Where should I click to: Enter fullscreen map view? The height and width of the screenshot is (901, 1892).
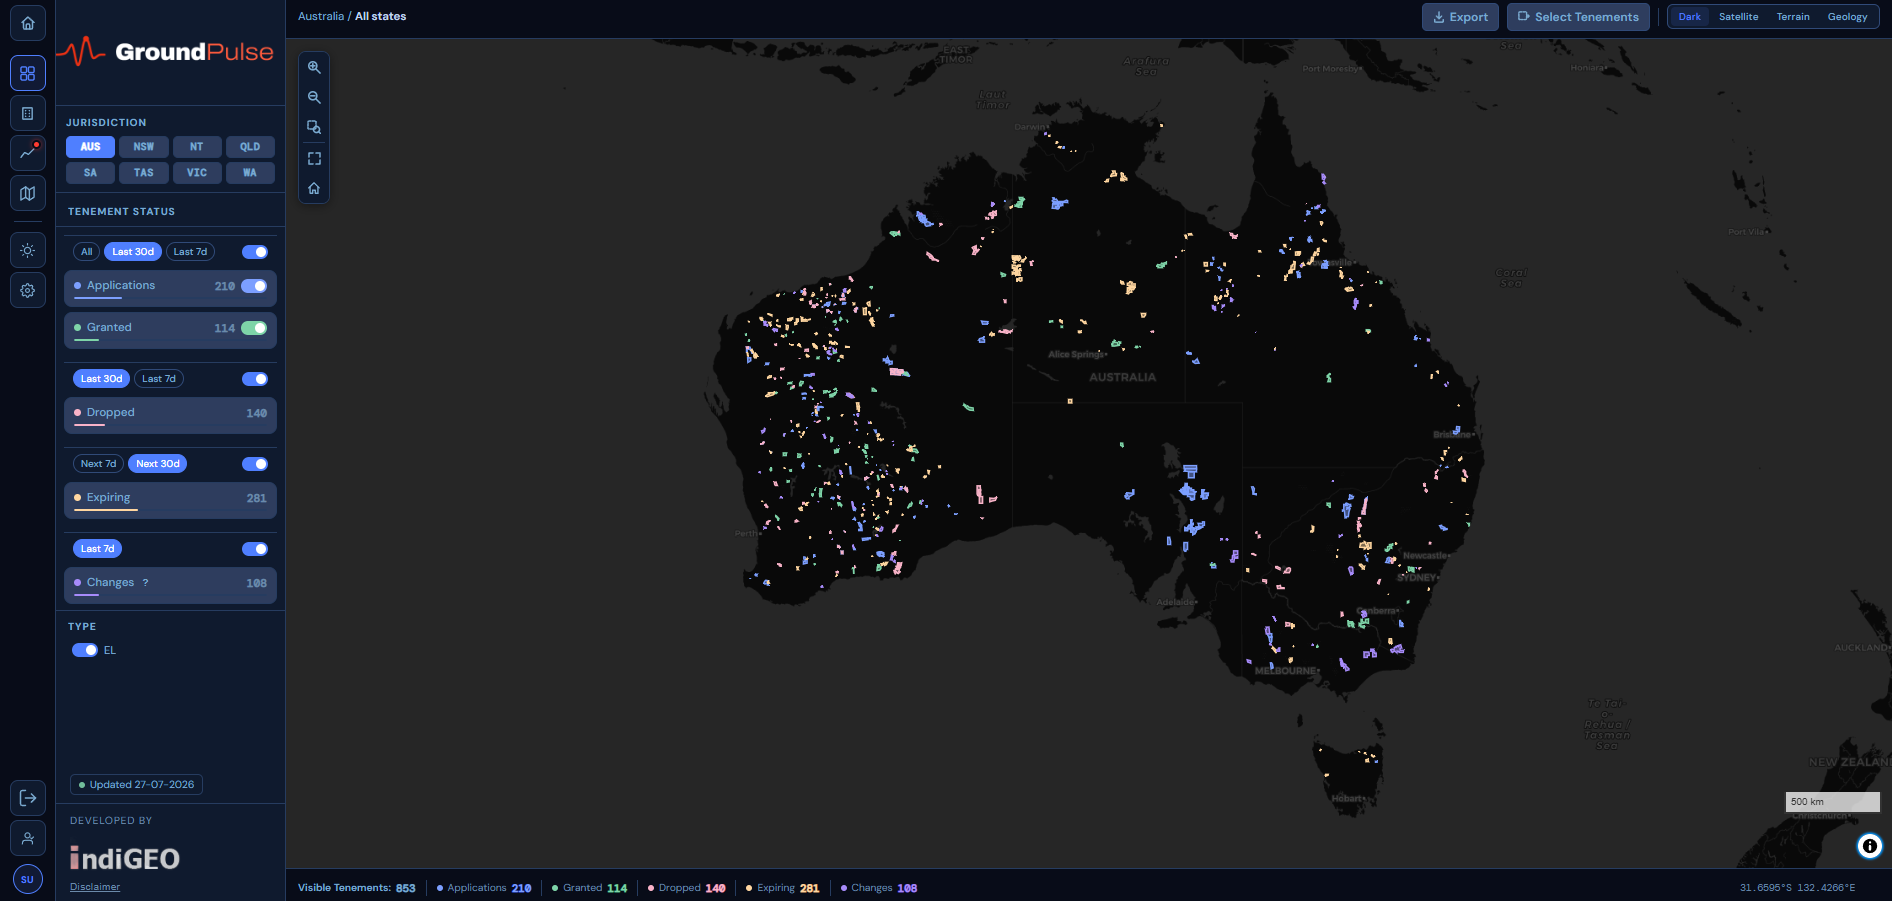point(314,158)
